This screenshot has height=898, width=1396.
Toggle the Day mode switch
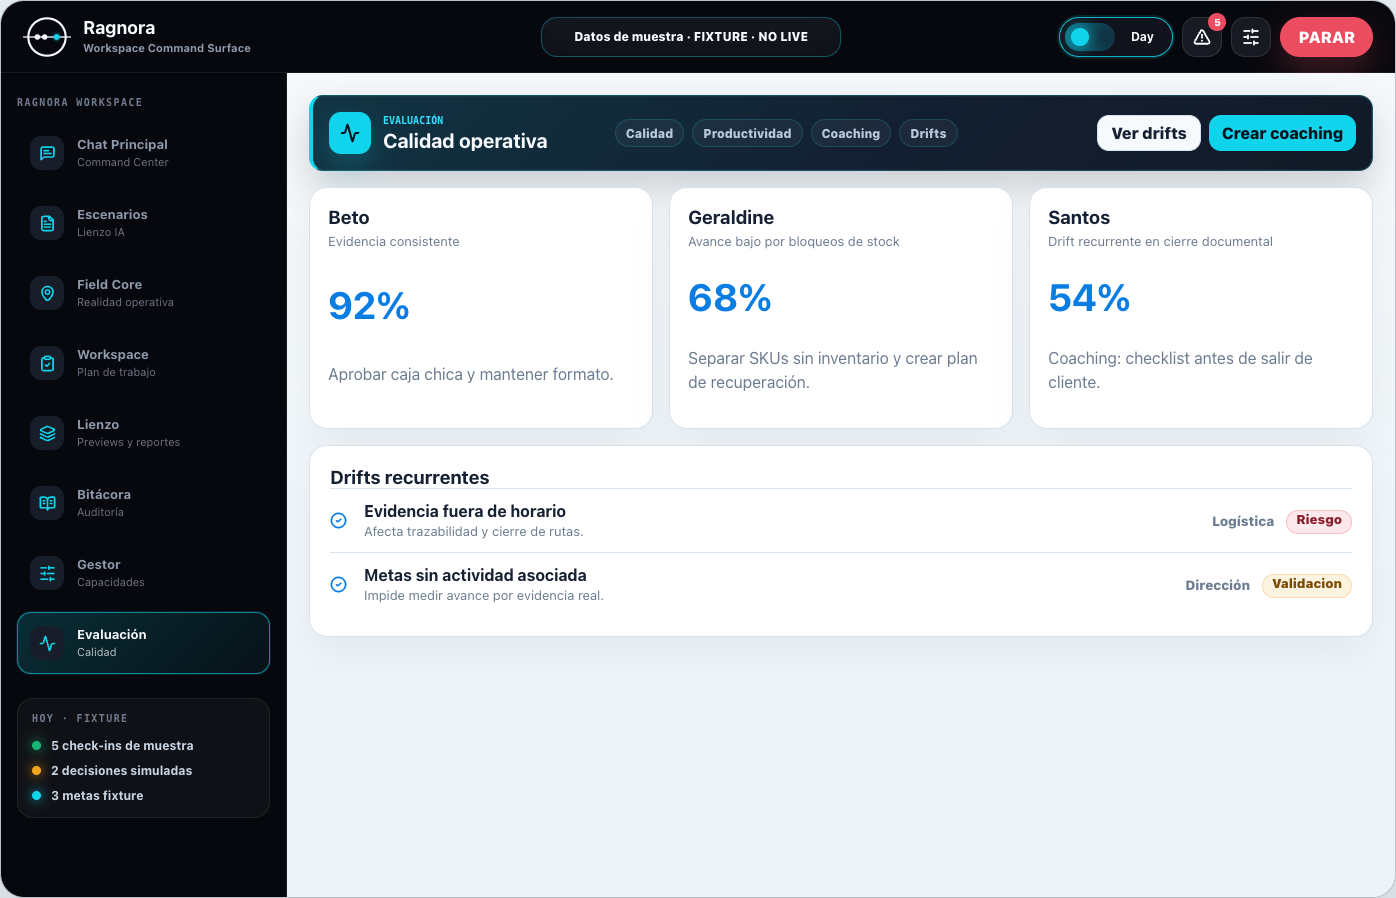pyautogui.click(x=1092, y=37)
